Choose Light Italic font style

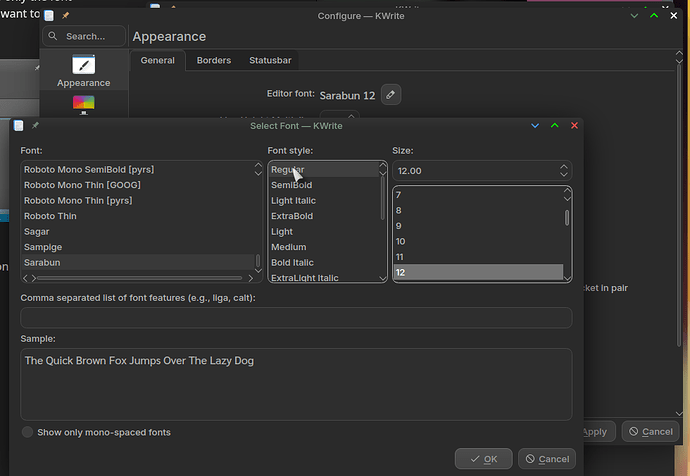tap(324, 200)
